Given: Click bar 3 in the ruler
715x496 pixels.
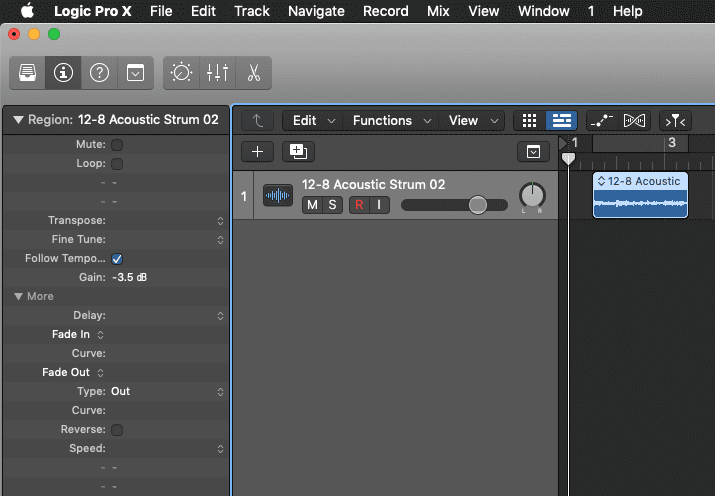Looking at the screenshot, I should click(672, 143).
